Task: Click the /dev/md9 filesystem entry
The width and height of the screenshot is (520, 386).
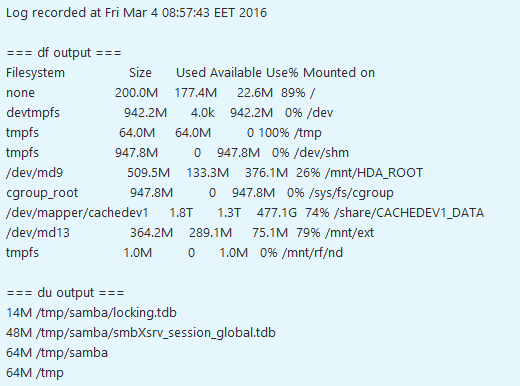Action: coord(34,173)
